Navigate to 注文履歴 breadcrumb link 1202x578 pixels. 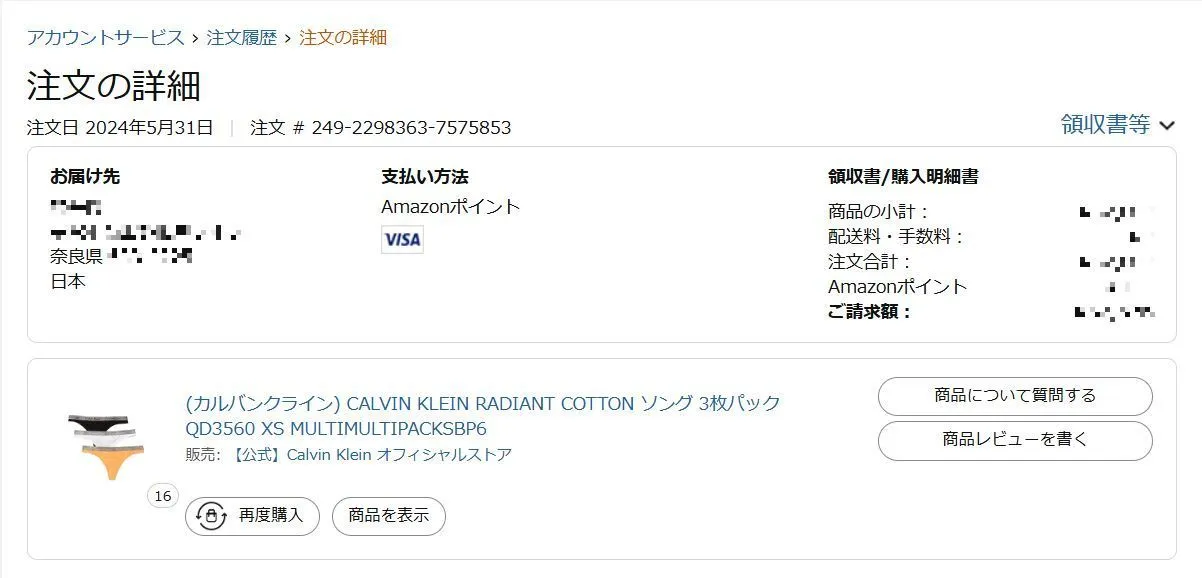[241, 38]
